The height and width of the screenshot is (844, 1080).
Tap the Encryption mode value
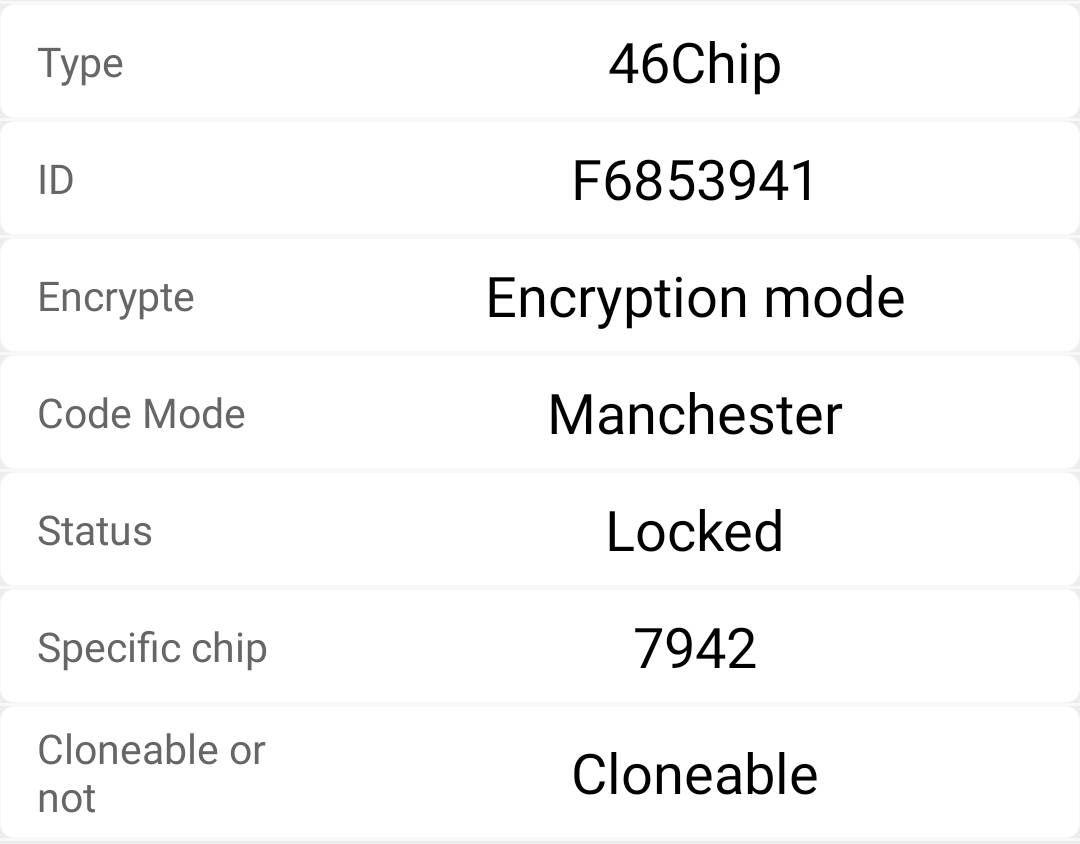(x=695, y=299)
